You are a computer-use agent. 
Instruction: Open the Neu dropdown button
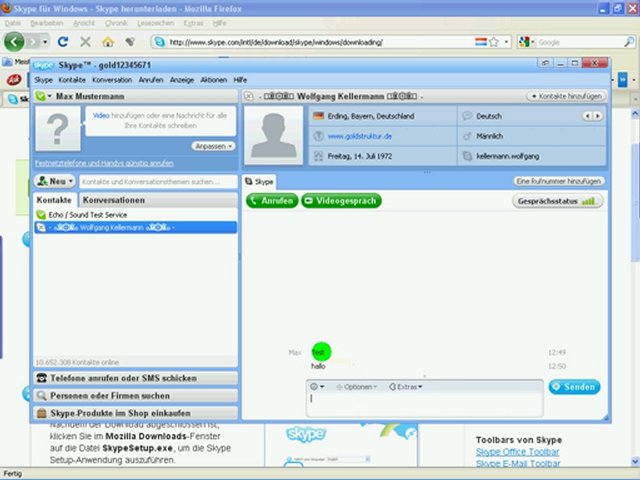point(55,181)
